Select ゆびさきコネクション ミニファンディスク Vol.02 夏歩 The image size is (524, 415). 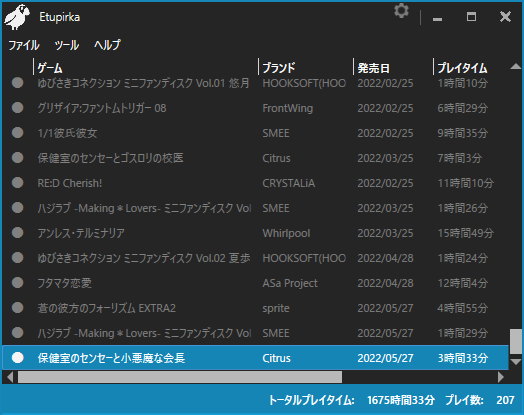144,258
